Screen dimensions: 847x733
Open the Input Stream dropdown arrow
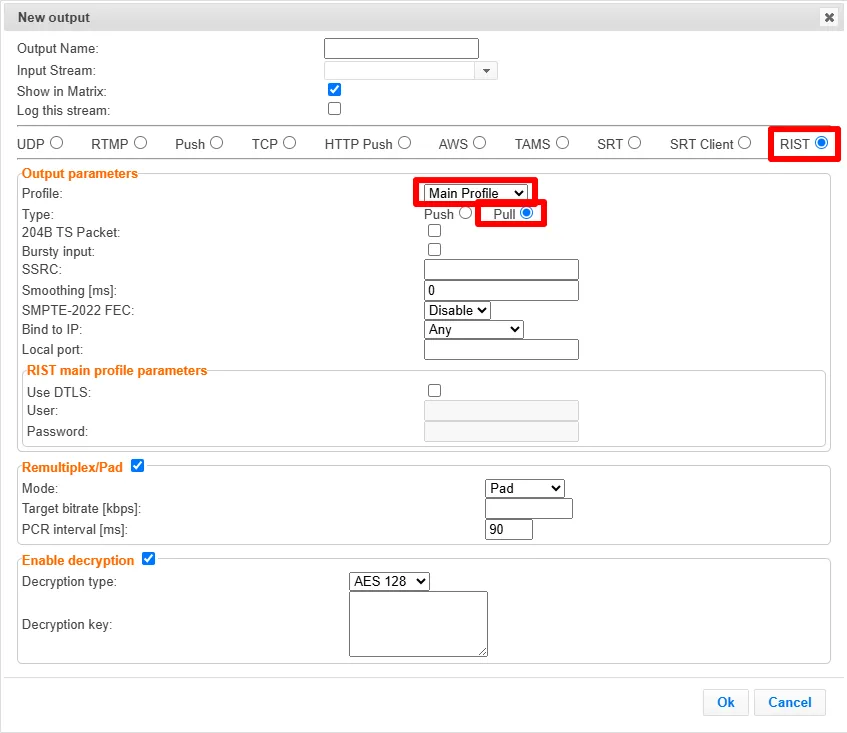click(486, 71)
